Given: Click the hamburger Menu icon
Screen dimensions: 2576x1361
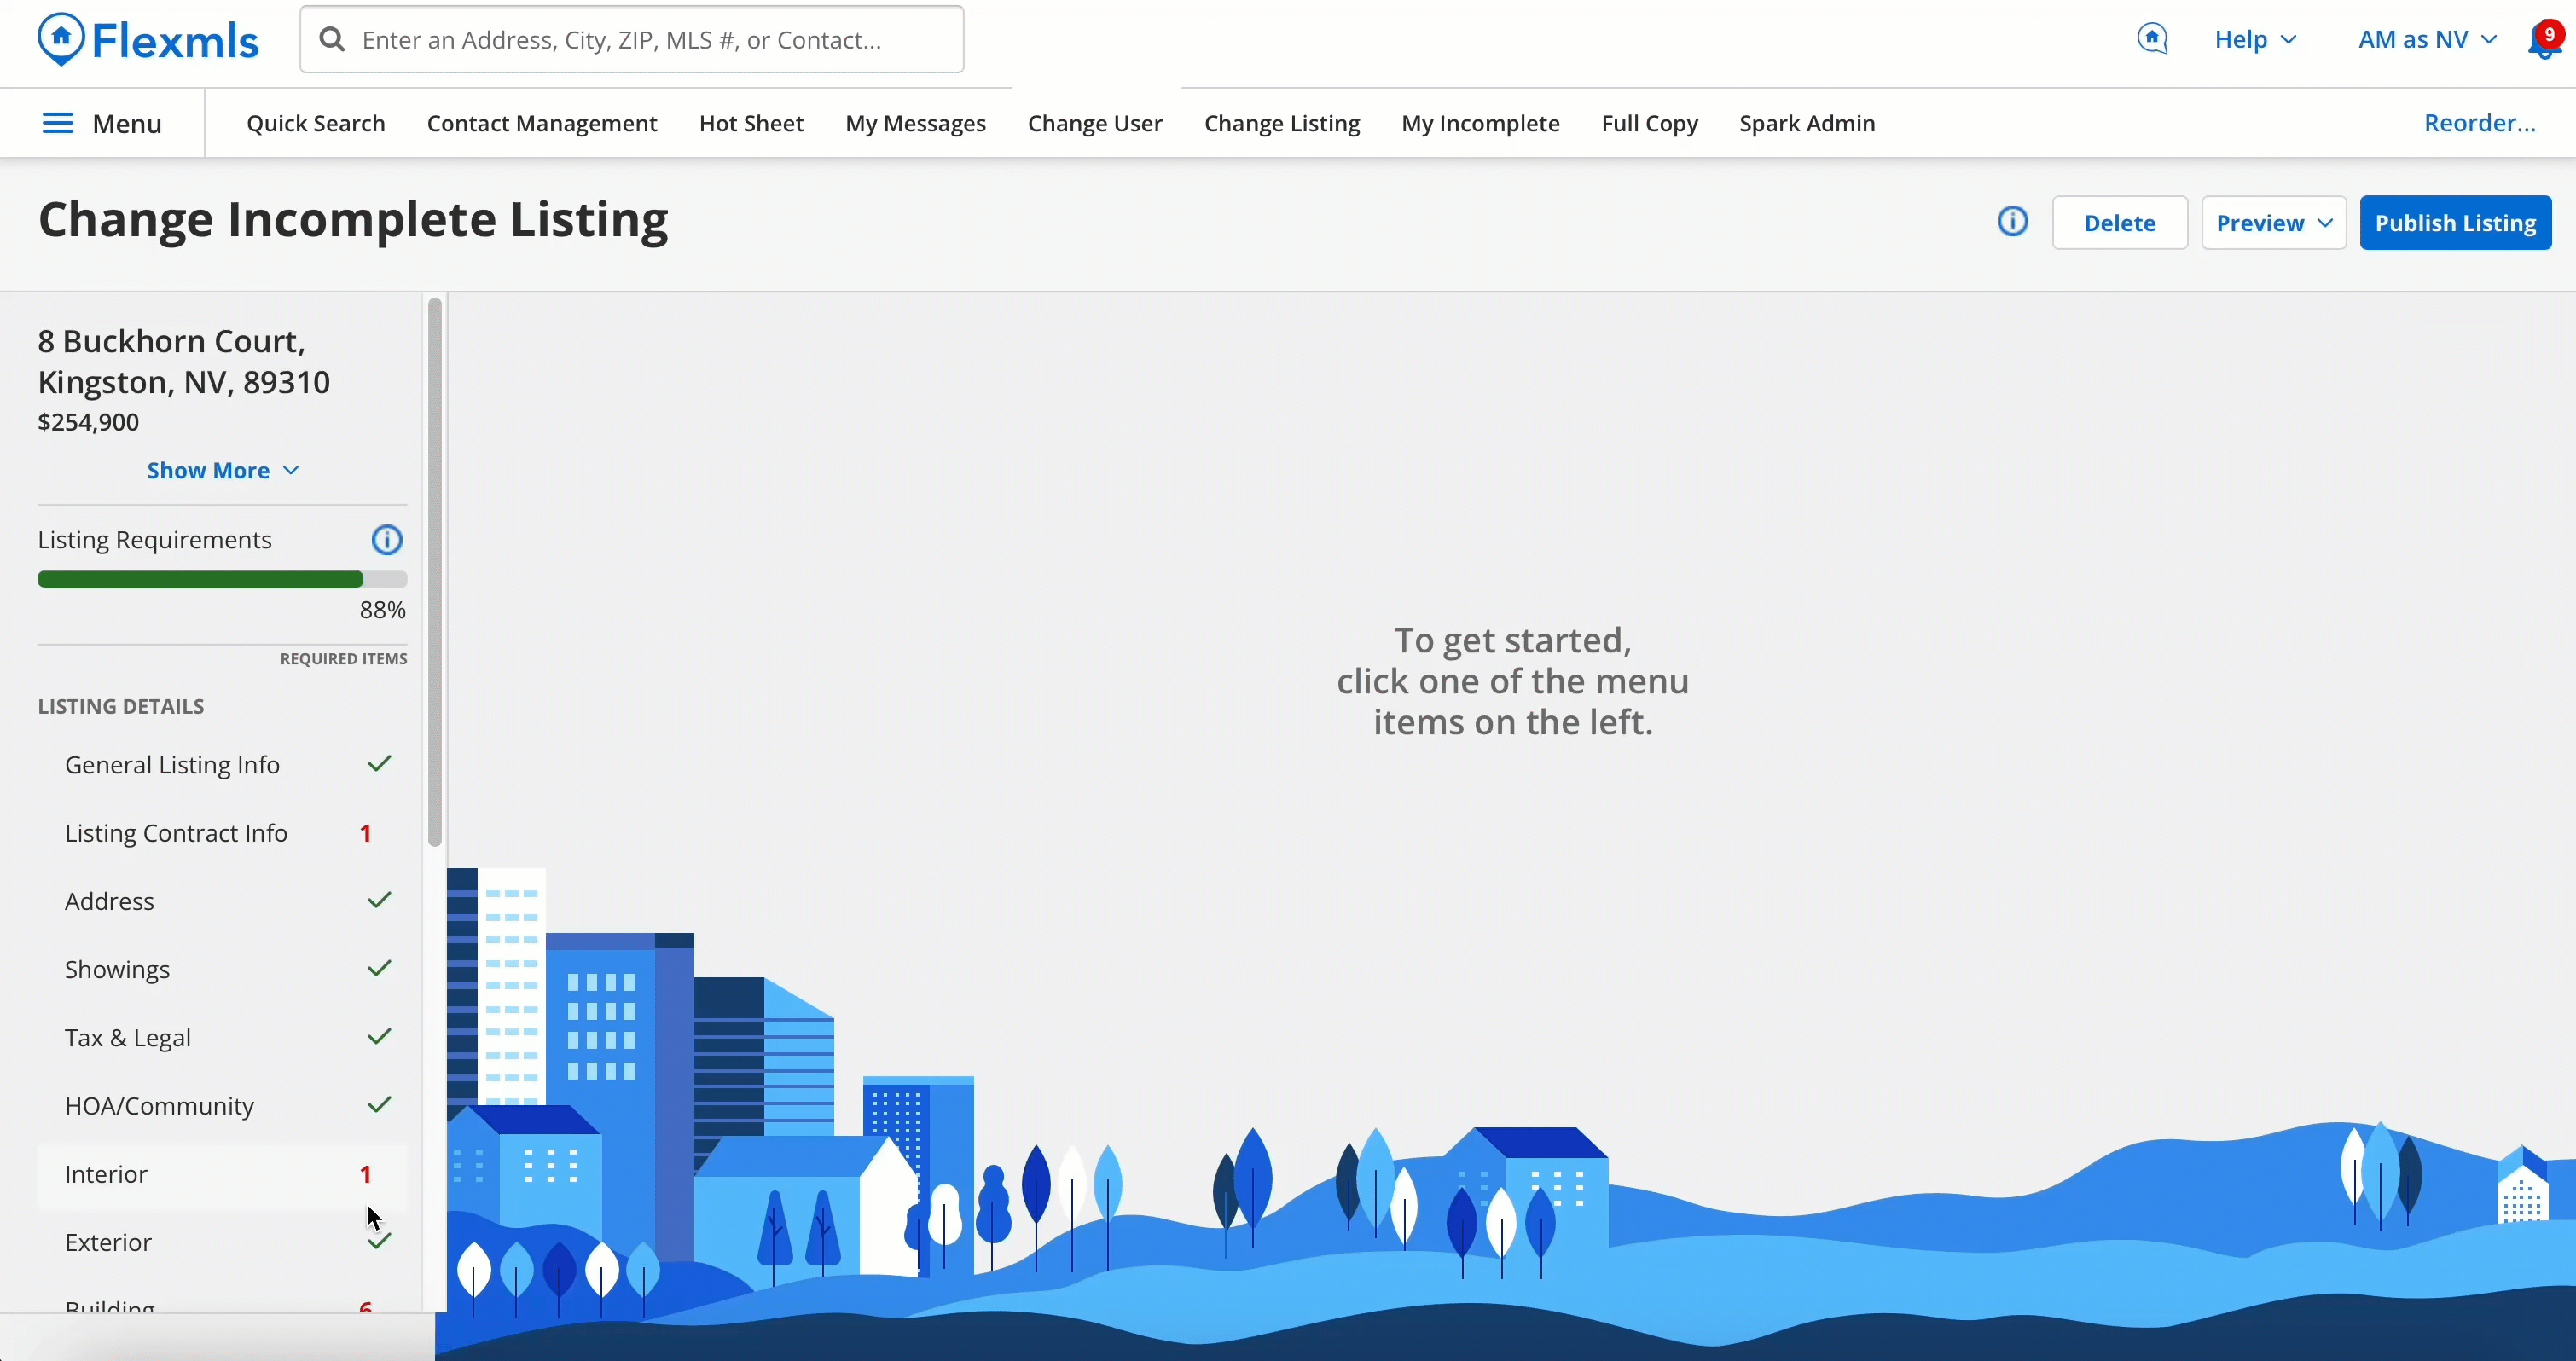Looking at the screenshot, I should [58, 123].
